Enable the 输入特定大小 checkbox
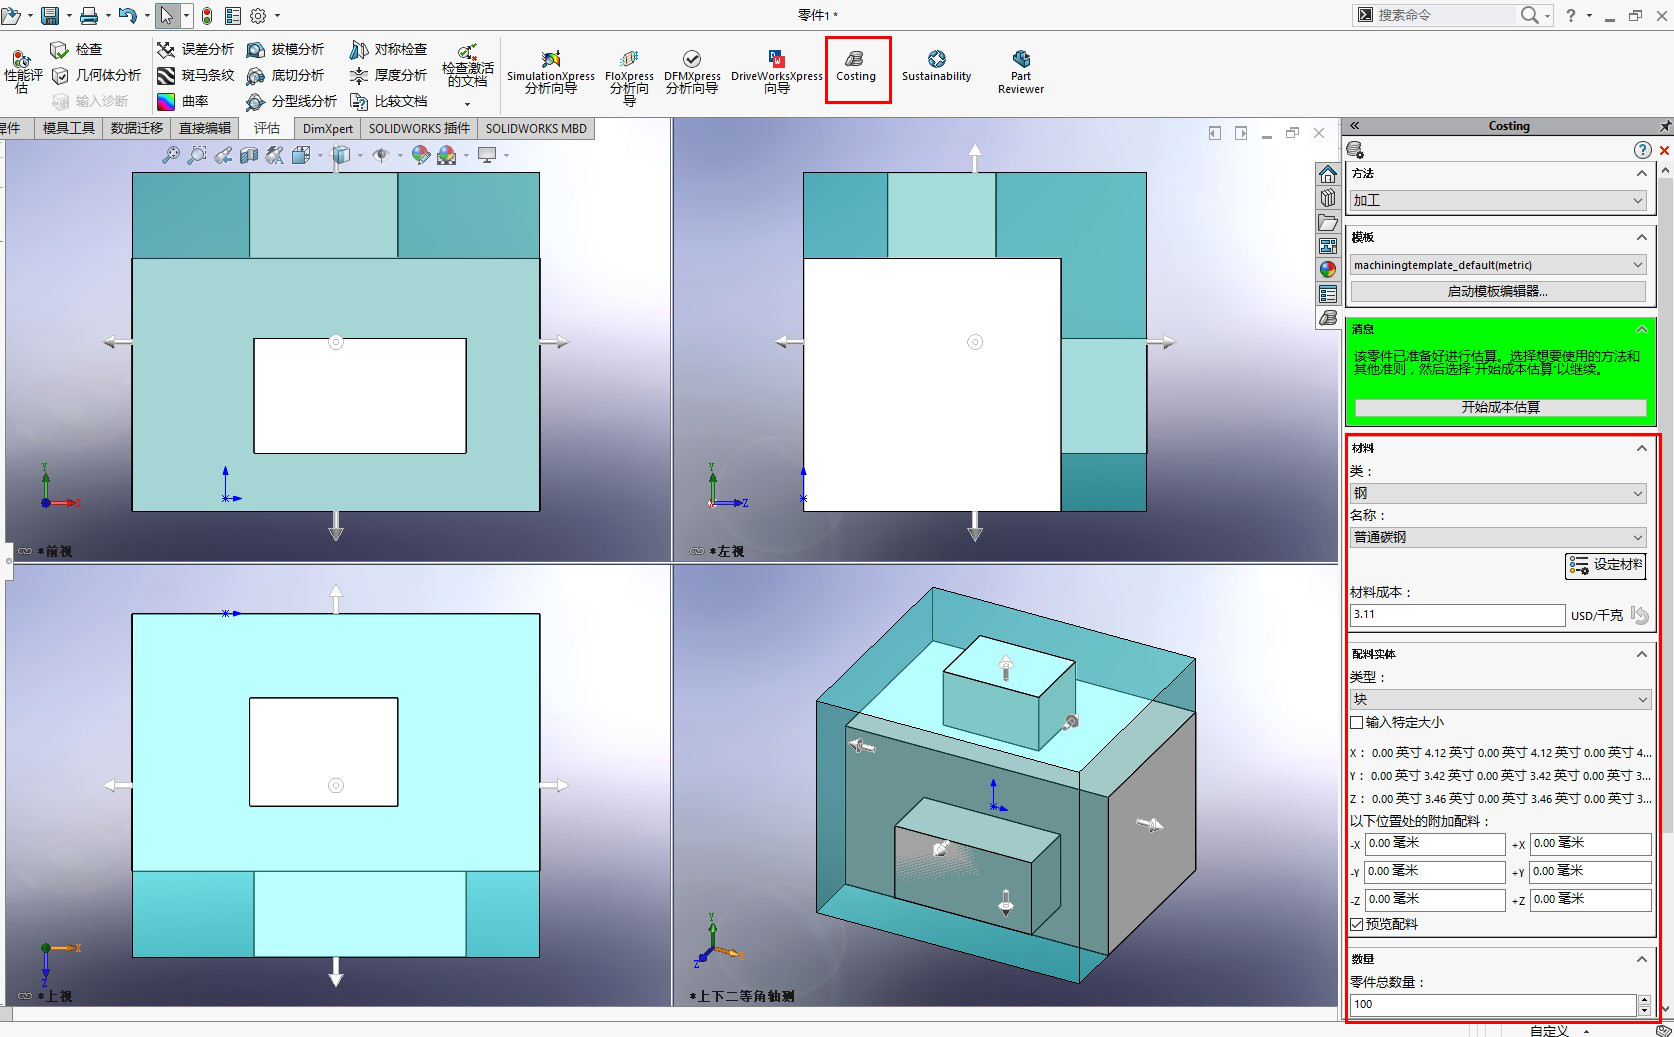The image size is (1674, 1037). pos(1357,722)
